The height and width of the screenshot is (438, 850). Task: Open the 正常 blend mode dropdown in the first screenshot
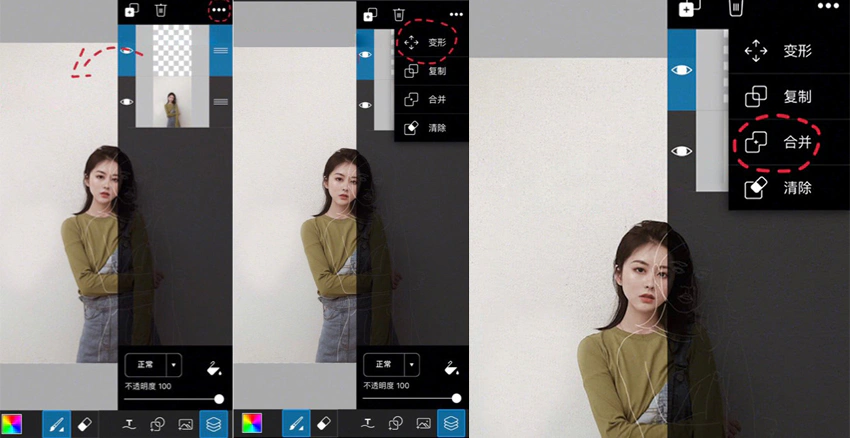click(153, 365)
